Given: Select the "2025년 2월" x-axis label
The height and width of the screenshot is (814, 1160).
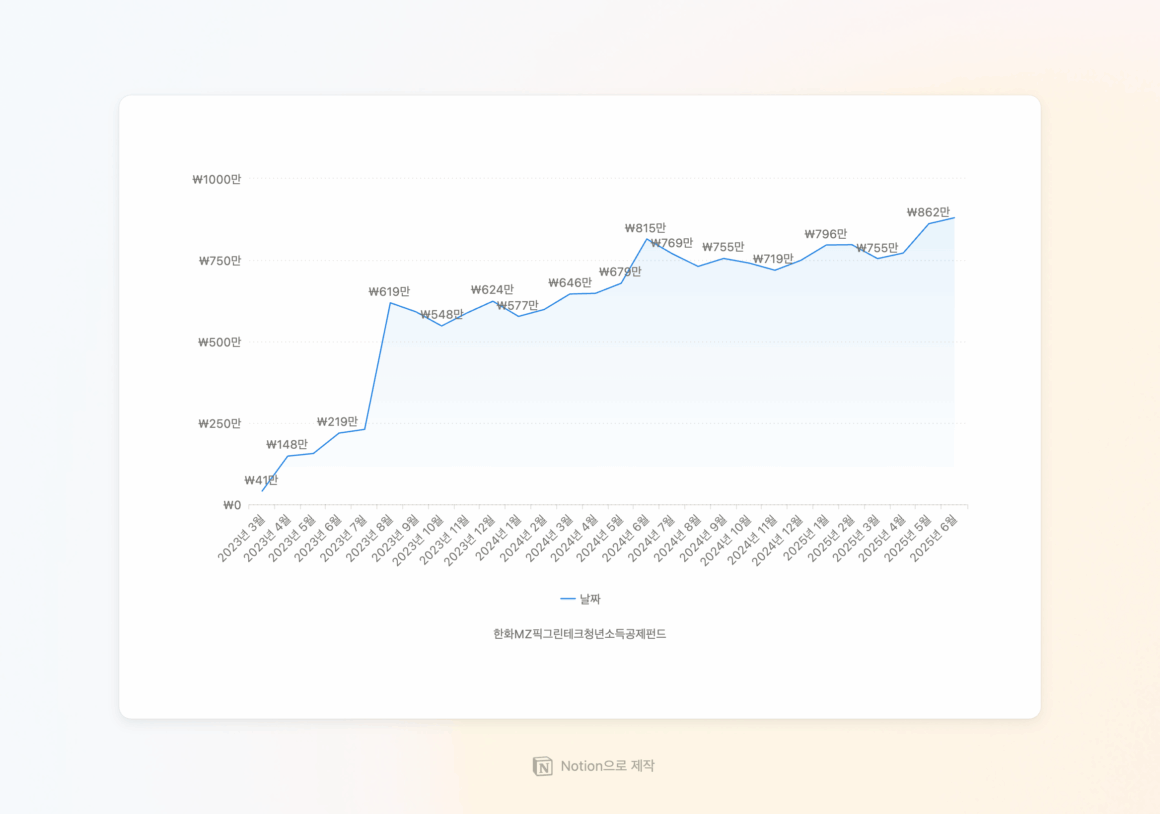Looking at the screenshot, I should (x=831, y=539).
